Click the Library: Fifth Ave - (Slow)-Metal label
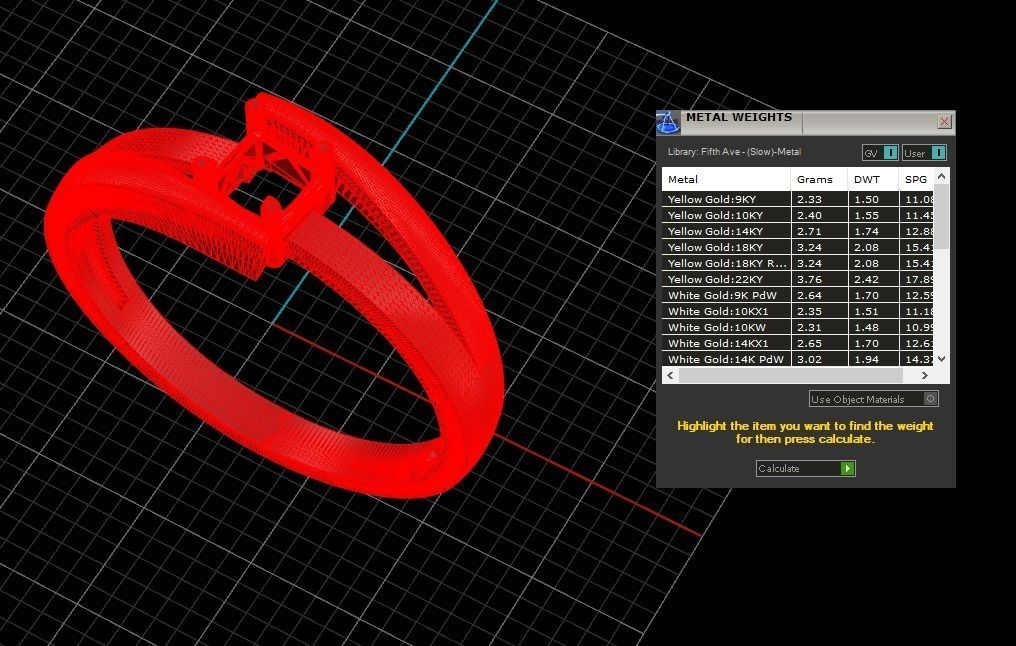 [734, 152]
